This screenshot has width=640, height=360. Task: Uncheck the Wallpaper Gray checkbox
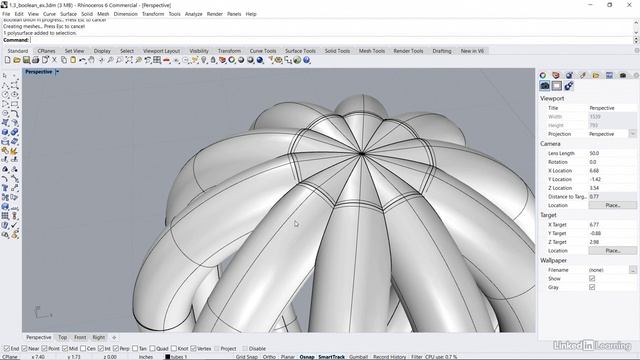[592, 287]
